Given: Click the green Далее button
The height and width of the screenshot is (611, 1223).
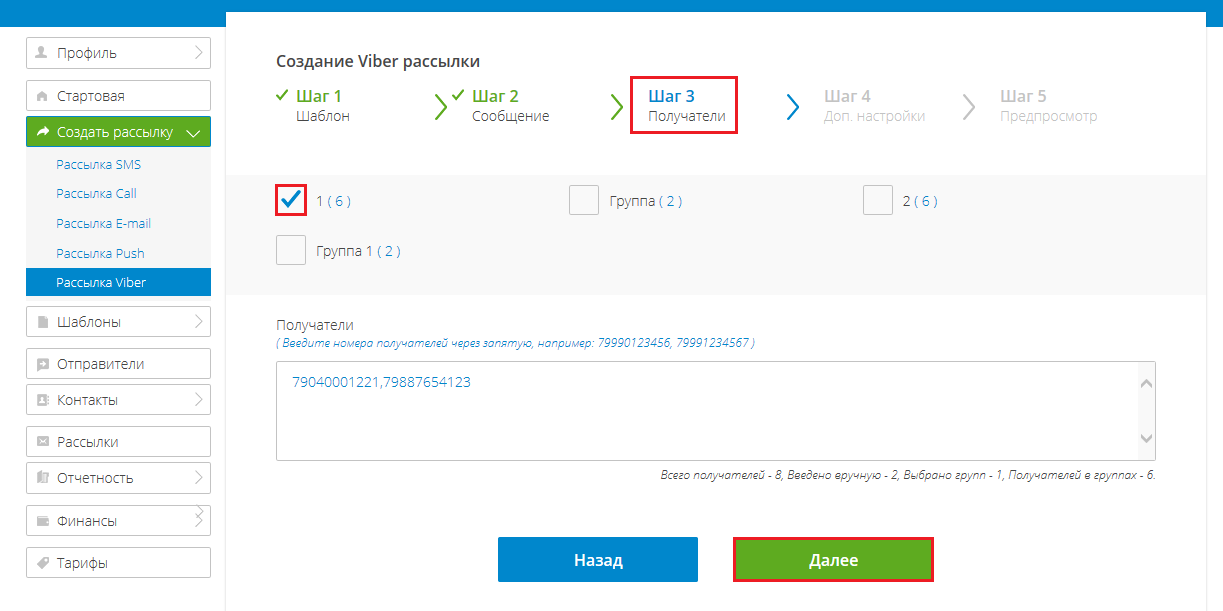Looking at the screenshot, I should click(x=833, y=560).
